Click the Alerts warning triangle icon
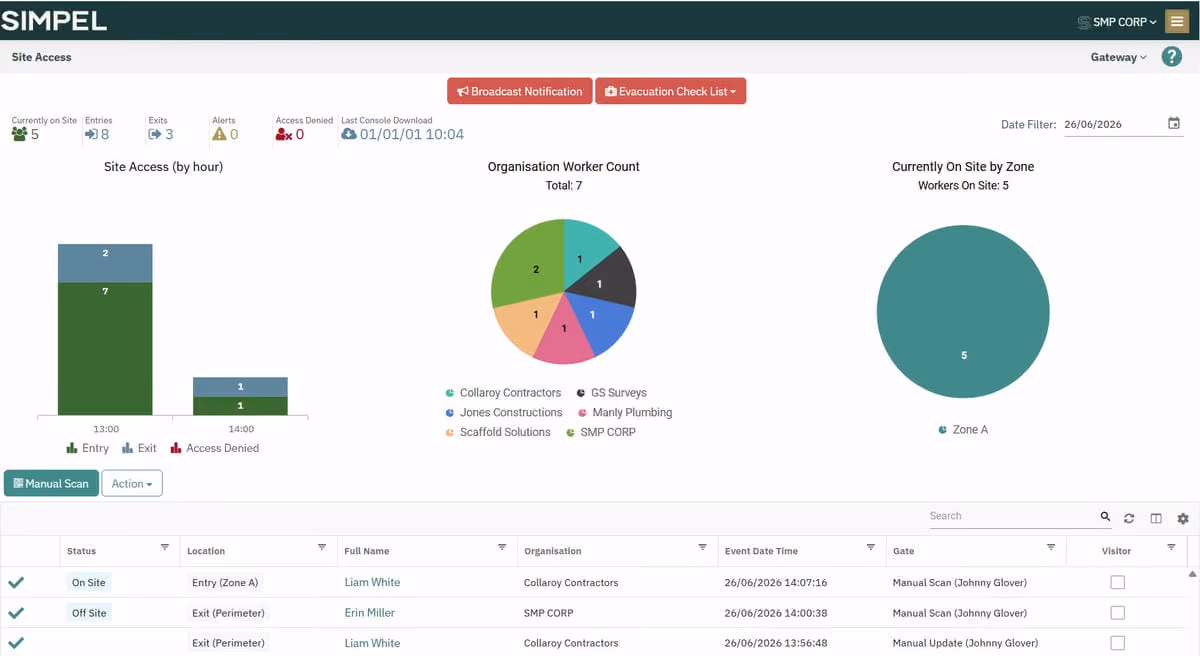The height and width of the screenshot is (656, 1200). (x=219, y=134)
